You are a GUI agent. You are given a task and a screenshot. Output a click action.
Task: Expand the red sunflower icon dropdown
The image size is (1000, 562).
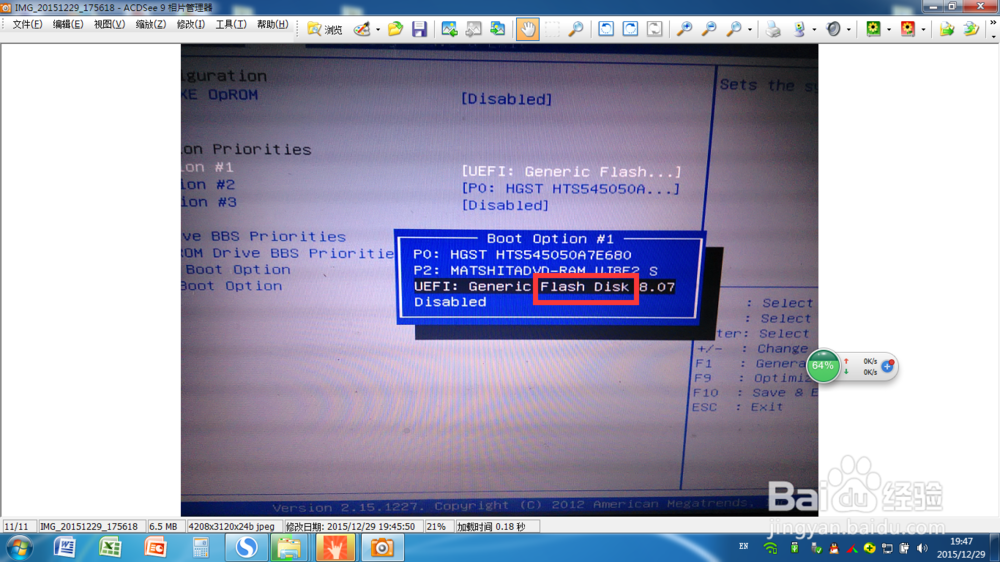[923, 29]
